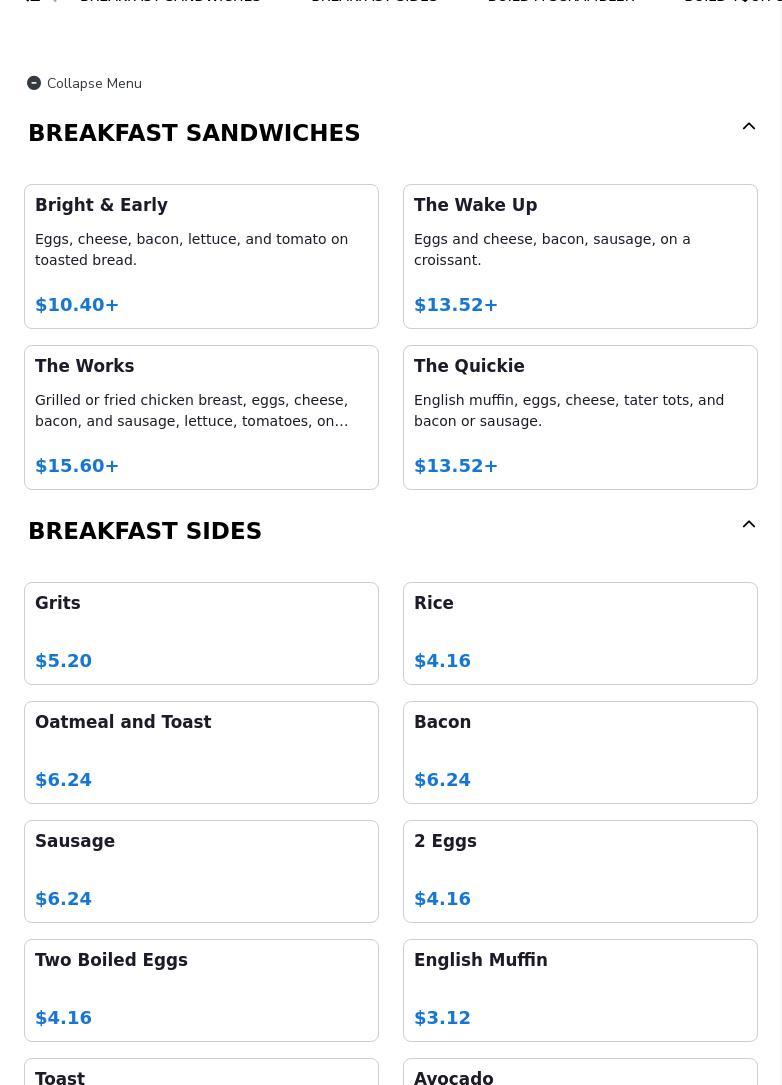Click the Collapse Menu minus circle icon

[x=34, y=83]
